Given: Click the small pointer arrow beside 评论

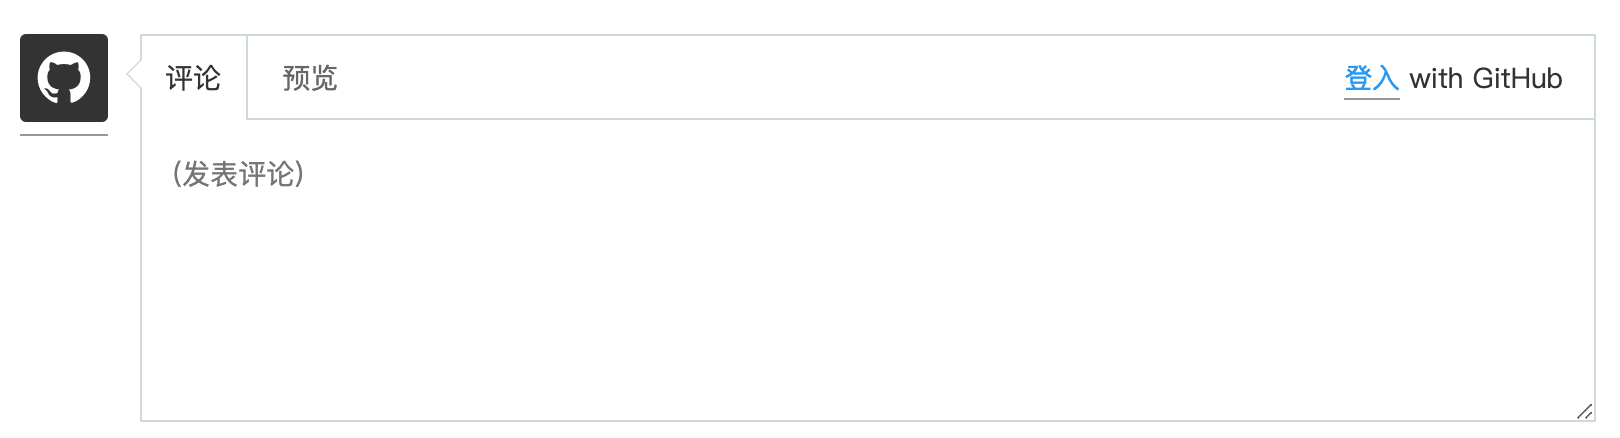Looking at the screenshot, I should coord(133,73).
